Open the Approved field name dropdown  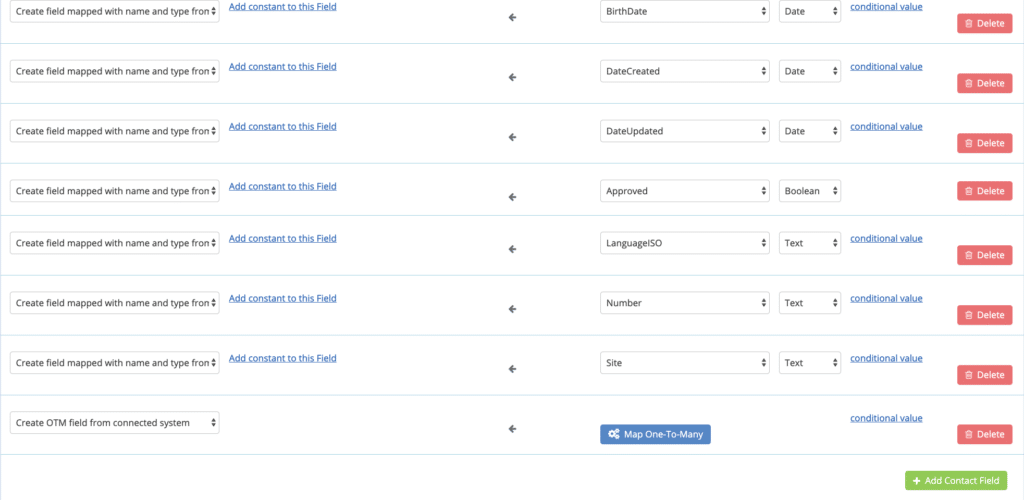pos(685,191)
